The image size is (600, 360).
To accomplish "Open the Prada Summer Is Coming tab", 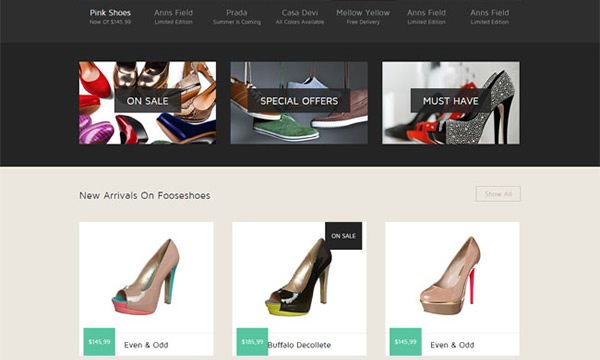I will [236, 17].
